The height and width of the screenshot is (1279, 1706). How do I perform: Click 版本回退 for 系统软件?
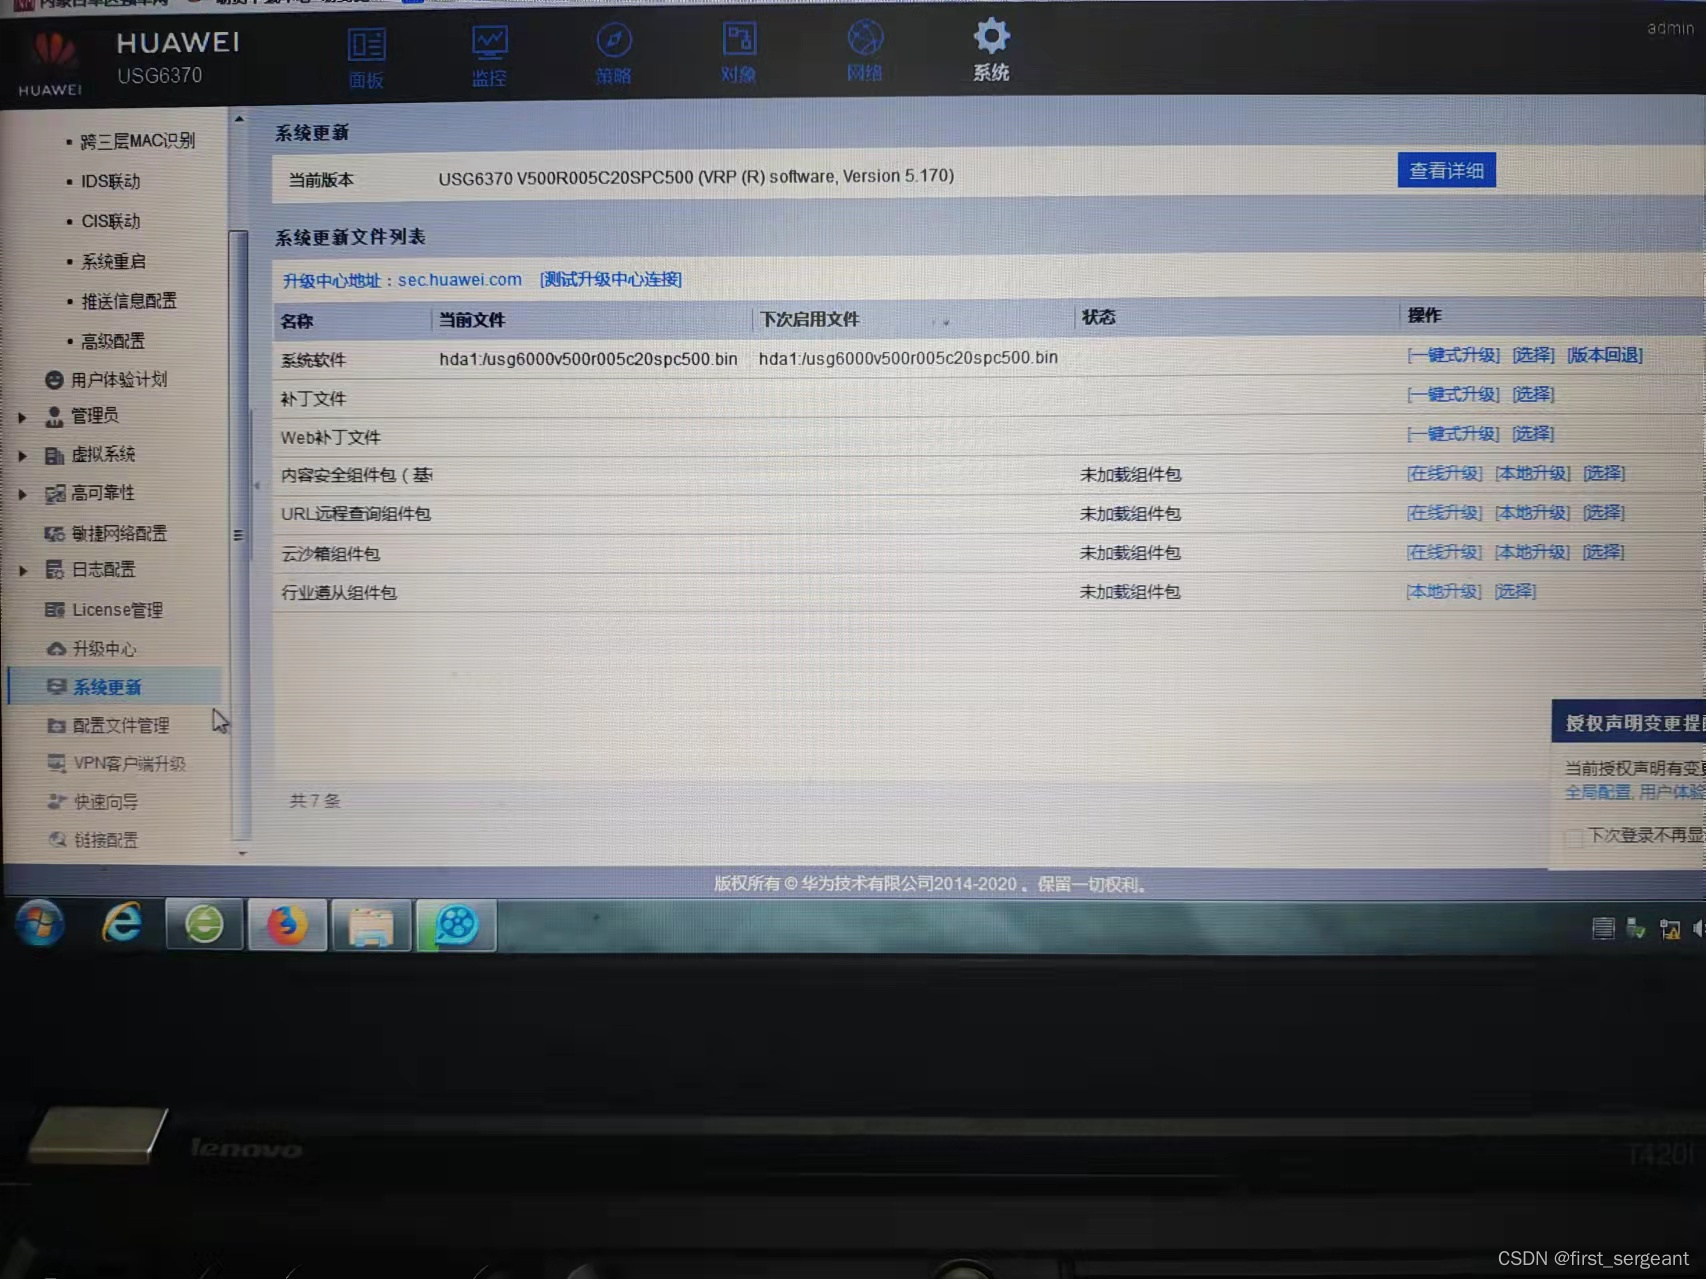[1604, 355]
